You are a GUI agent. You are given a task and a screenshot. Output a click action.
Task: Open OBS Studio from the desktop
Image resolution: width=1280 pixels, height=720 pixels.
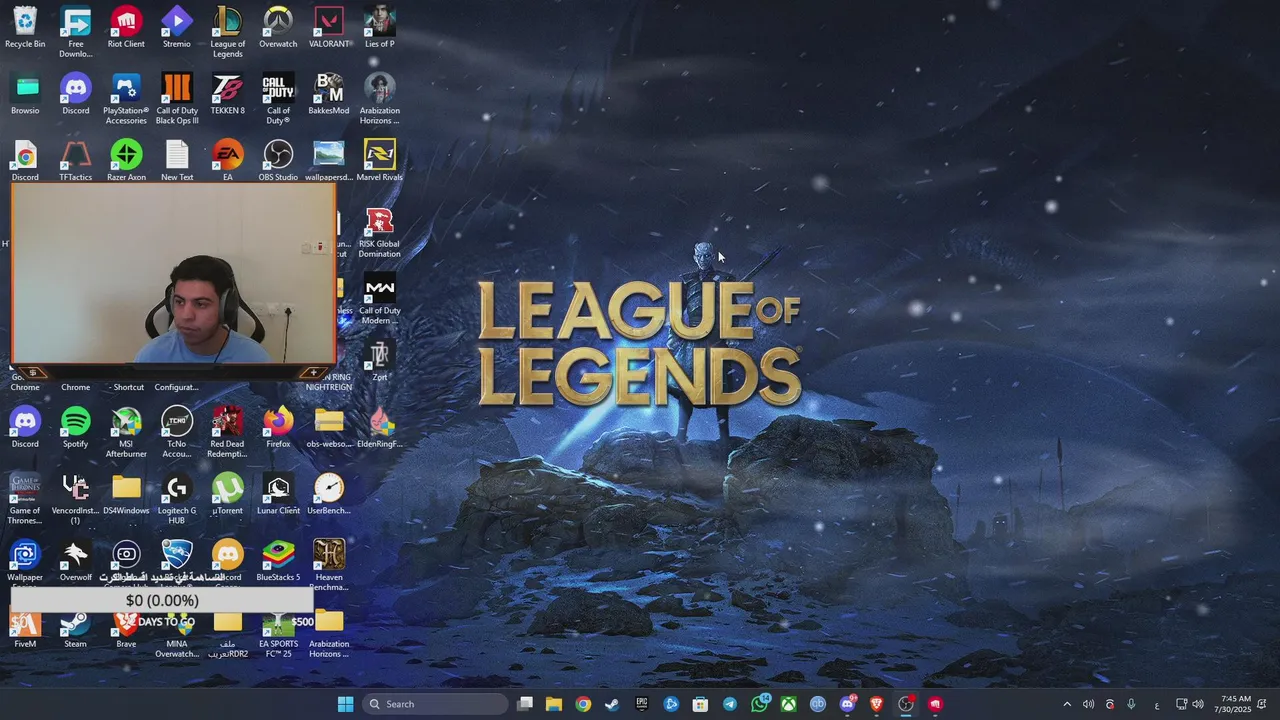pyautogui.click(x=278, y=160)
